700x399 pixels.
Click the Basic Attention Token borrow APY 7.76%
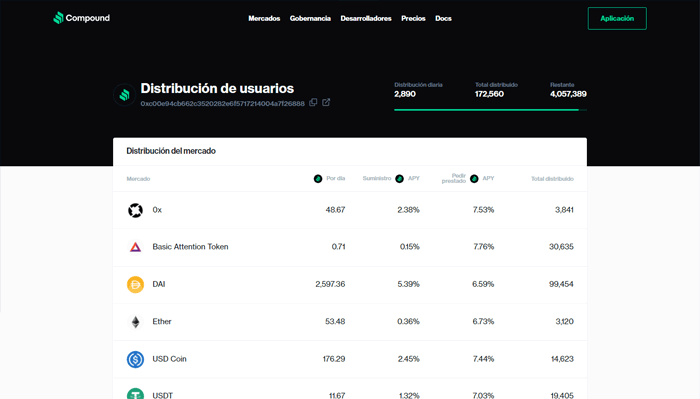[483, 247]
